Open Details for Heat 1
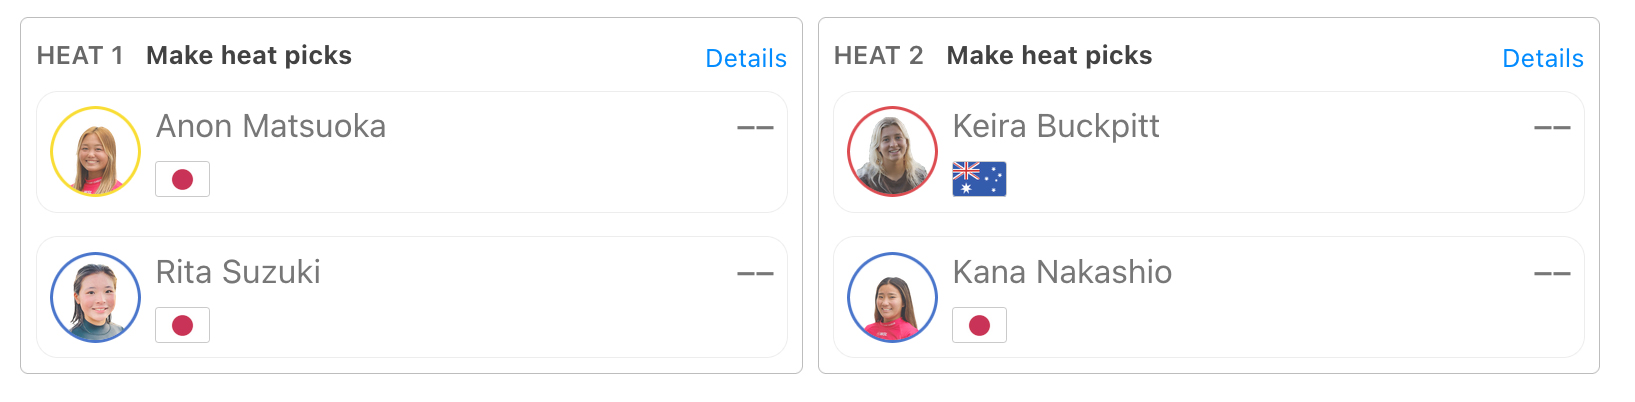This screenshot has width=1635, height=402. click(x=746, y=58)
